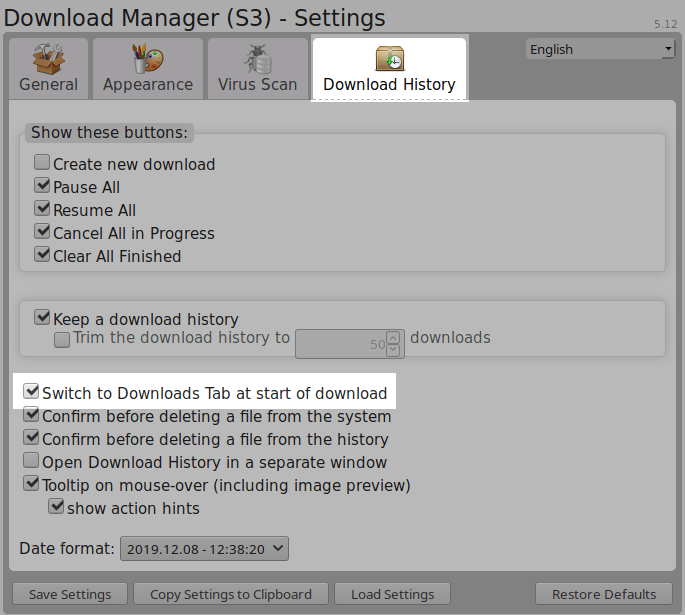Open the Date format dropdown
Screen dimensions: 685x615
(204, 549)
